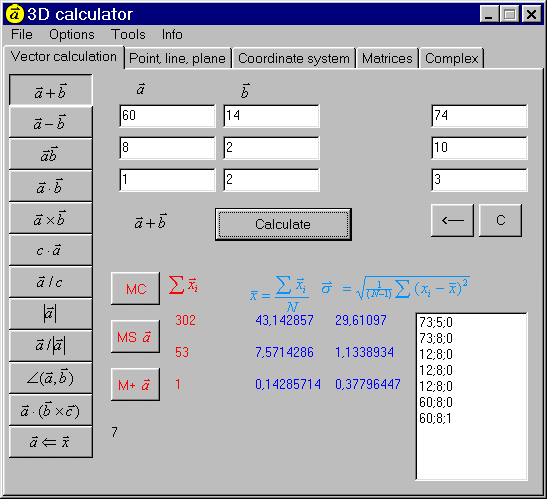This screenshot has width=547, height=499.
Task: Click the sum value 53
Action: tap(182, 352)
